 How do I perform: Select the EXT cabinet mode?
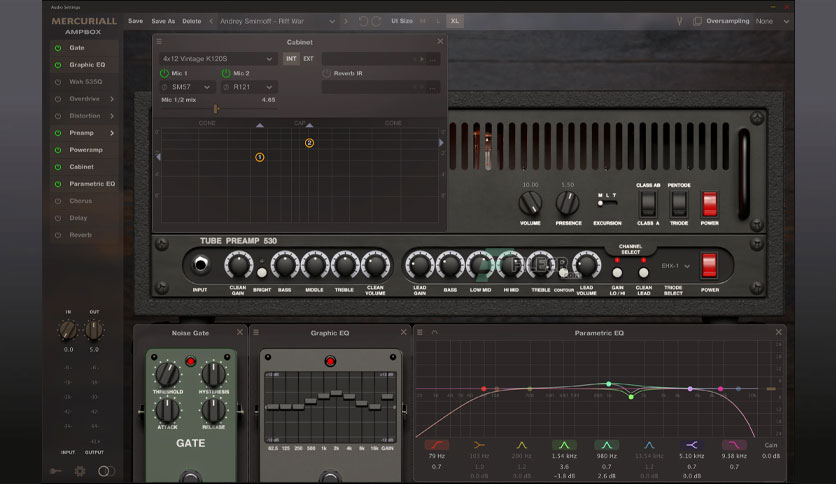tap(308, 59)
